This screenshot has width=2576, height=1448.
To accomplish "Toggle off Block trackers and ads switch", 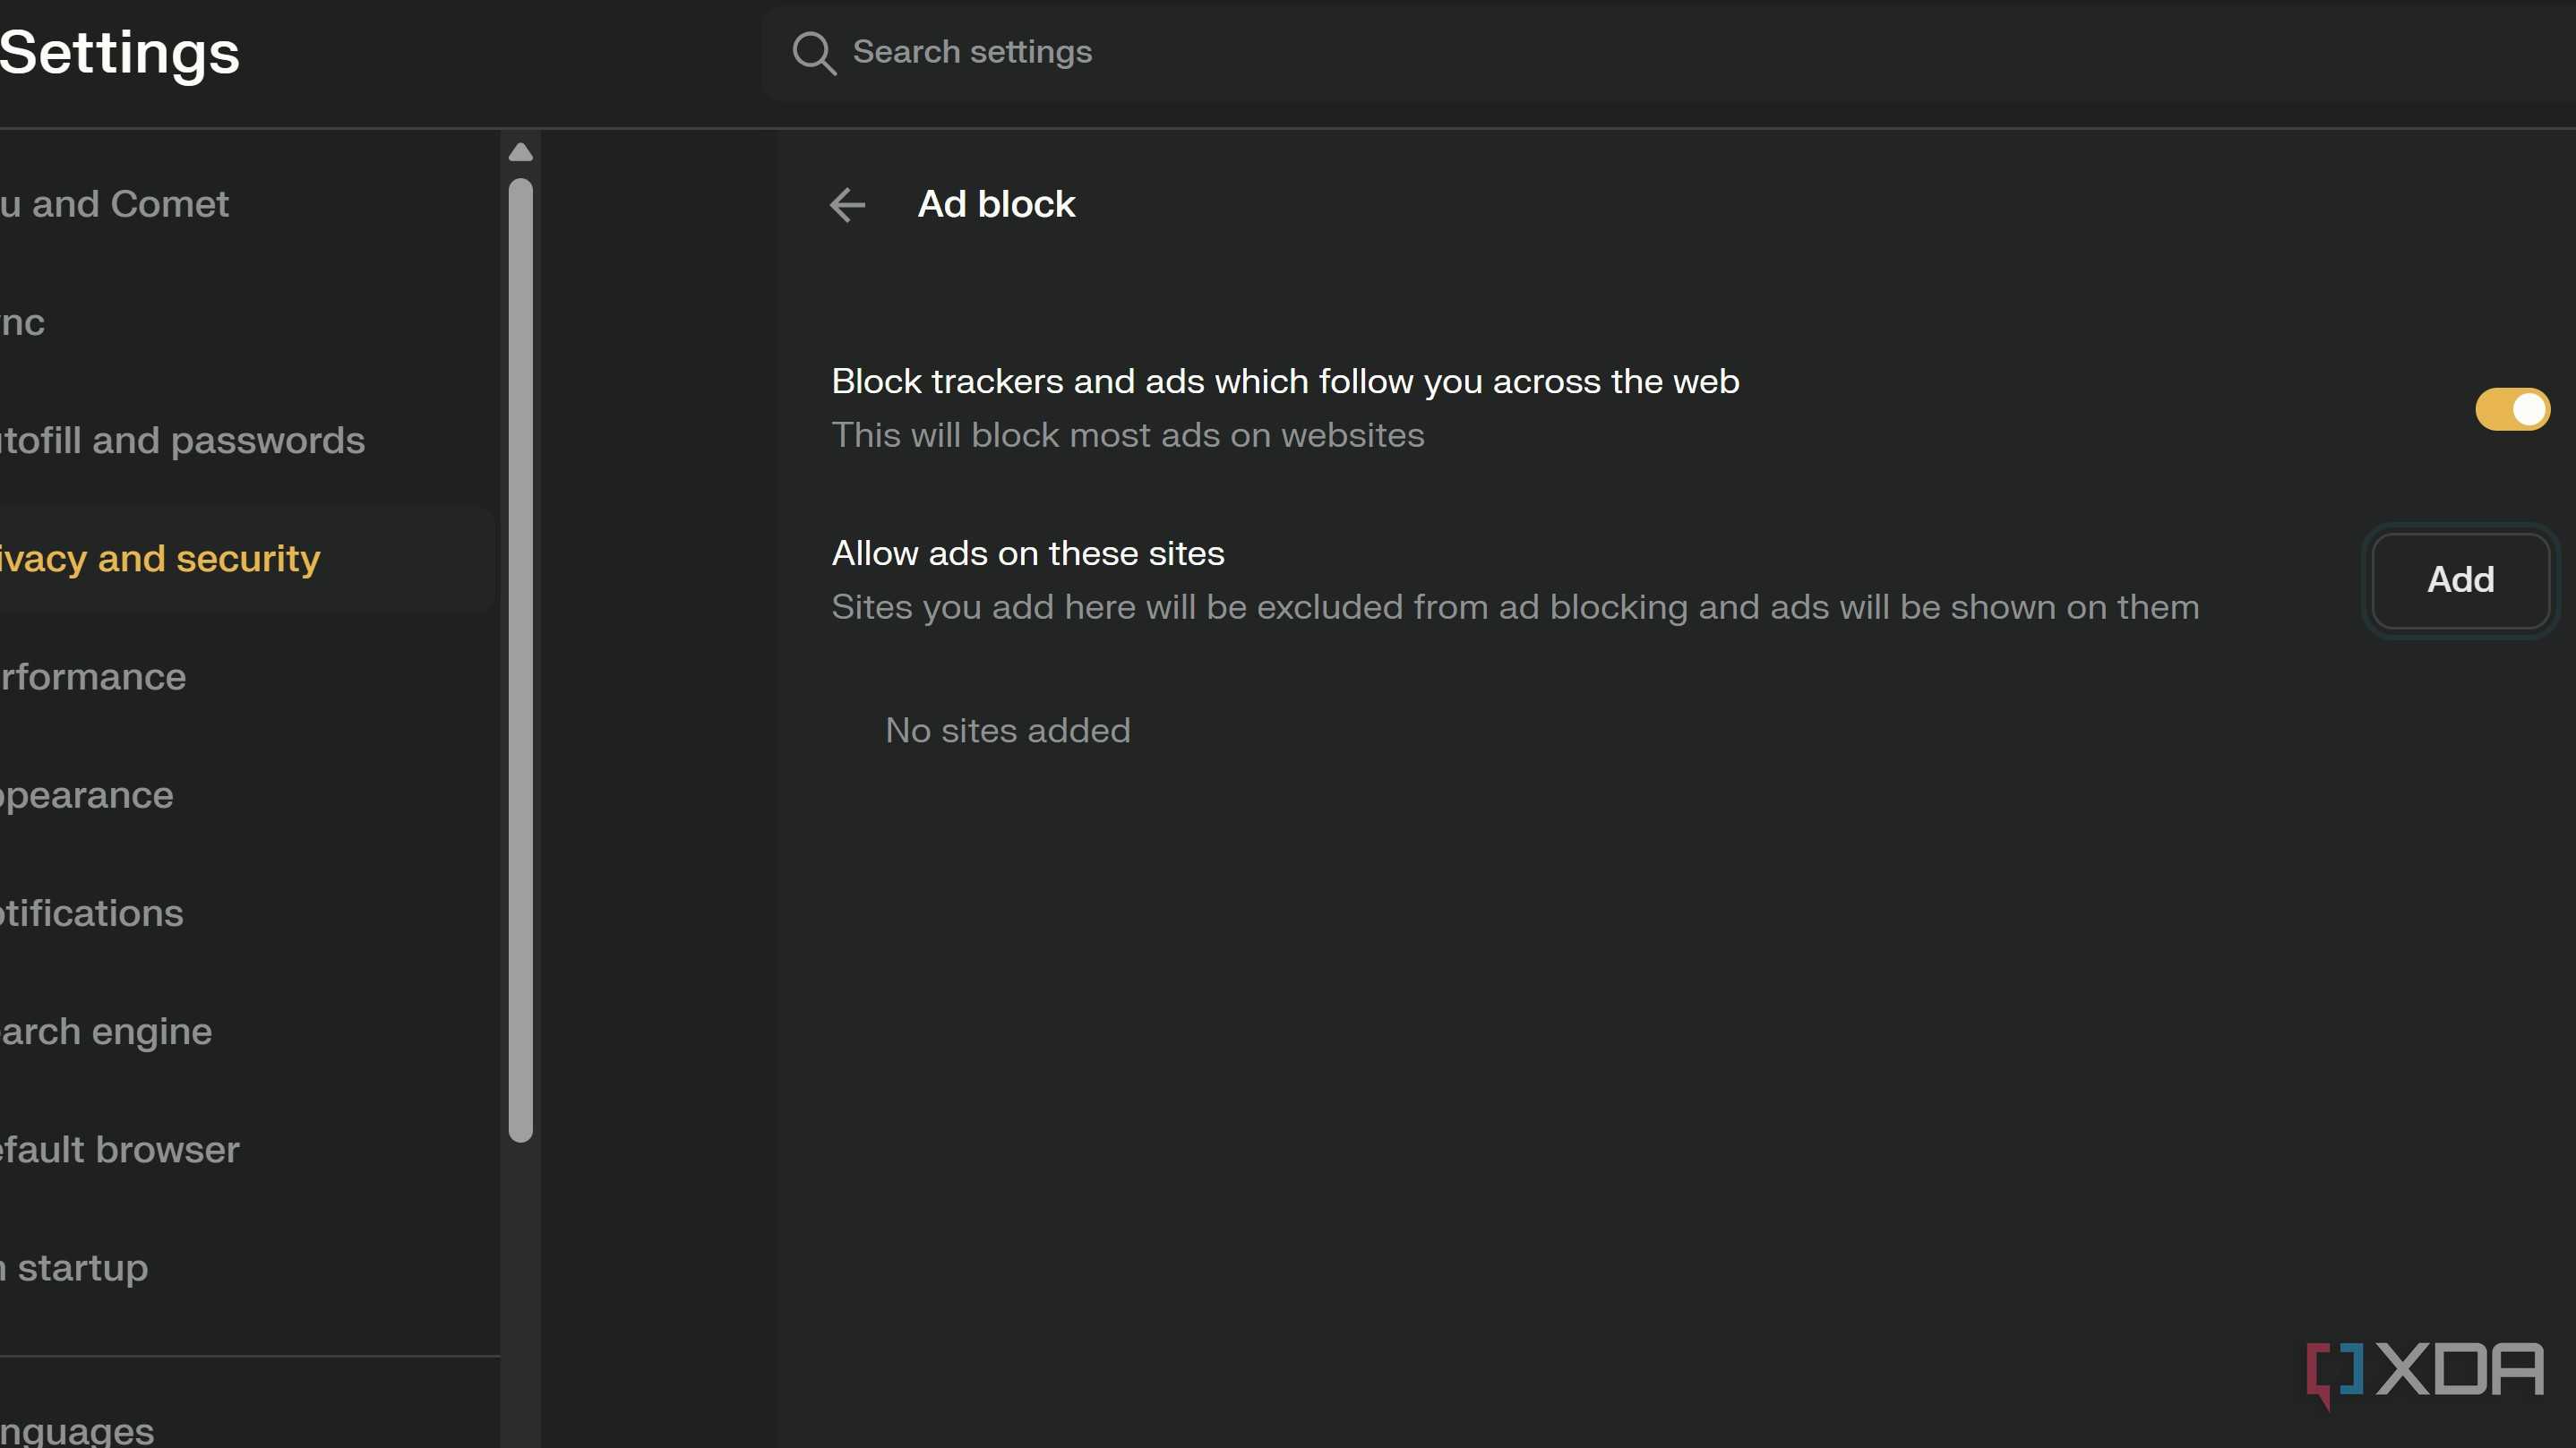I will click(2512, 409).
